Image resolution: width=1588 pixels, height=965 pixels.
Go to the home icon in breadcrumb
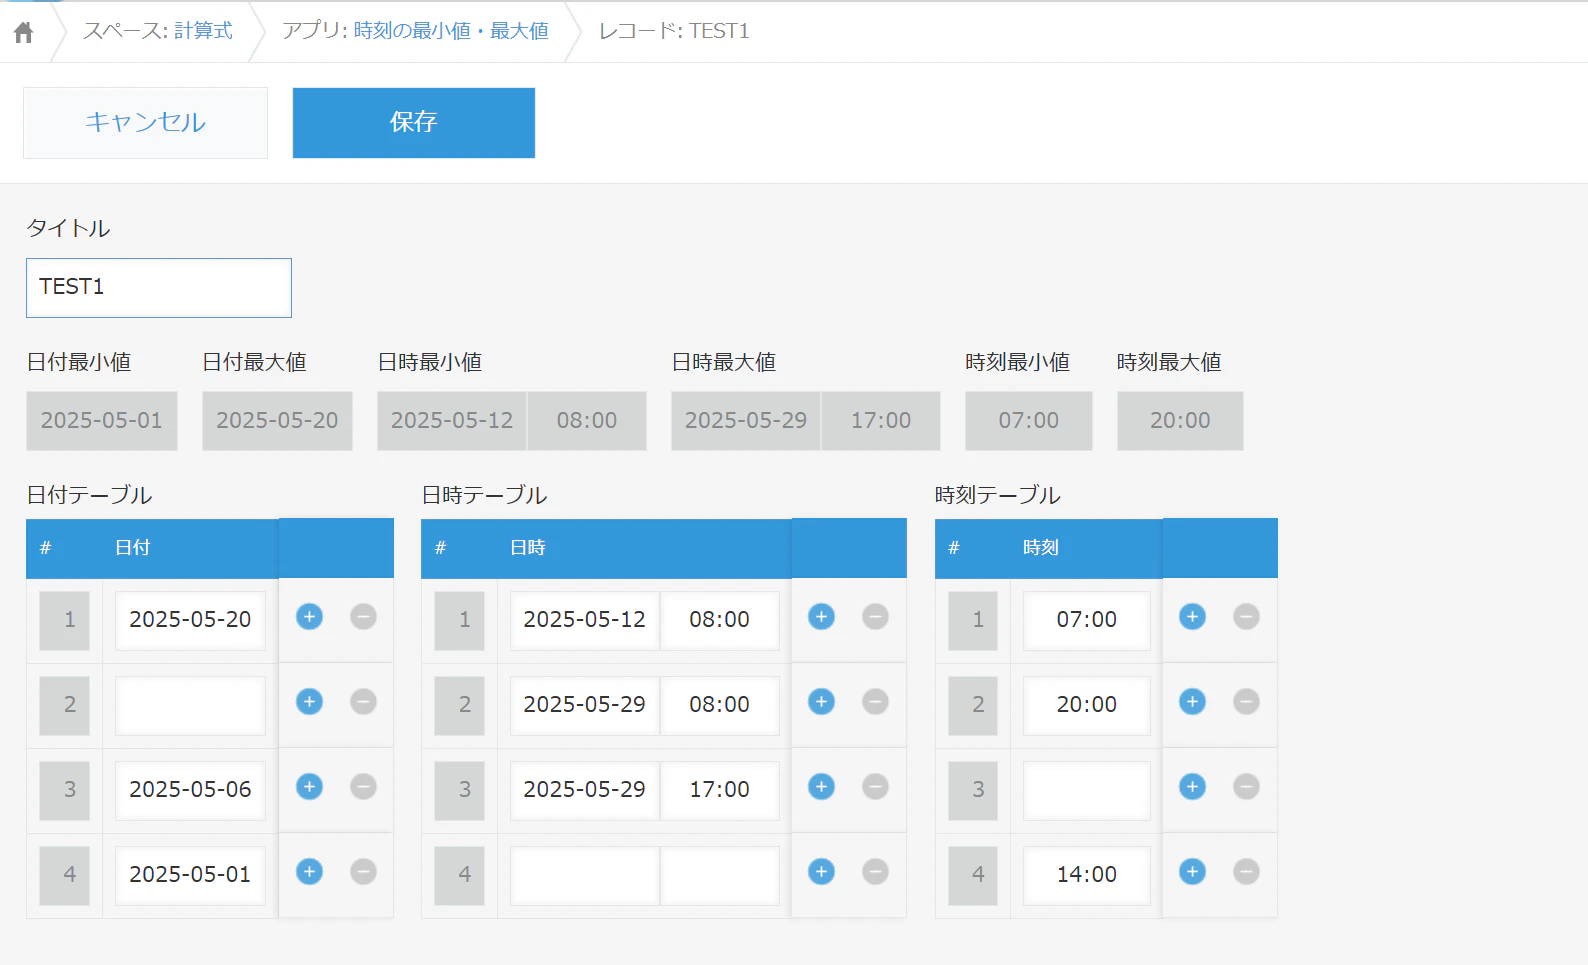tap(24, 33)
